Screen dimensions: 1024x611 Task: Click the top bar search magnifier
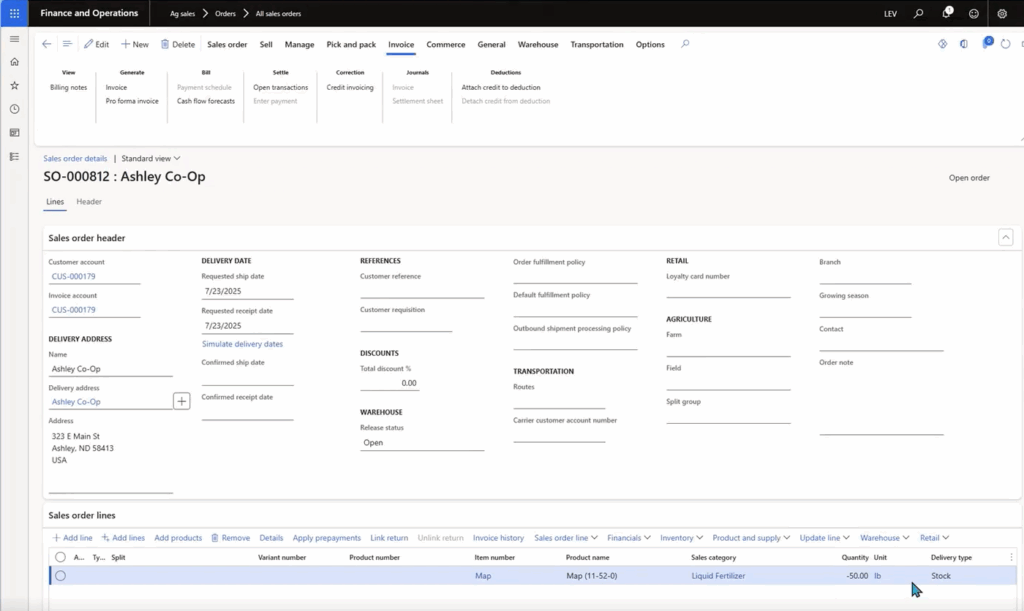[x=918, y=13]
